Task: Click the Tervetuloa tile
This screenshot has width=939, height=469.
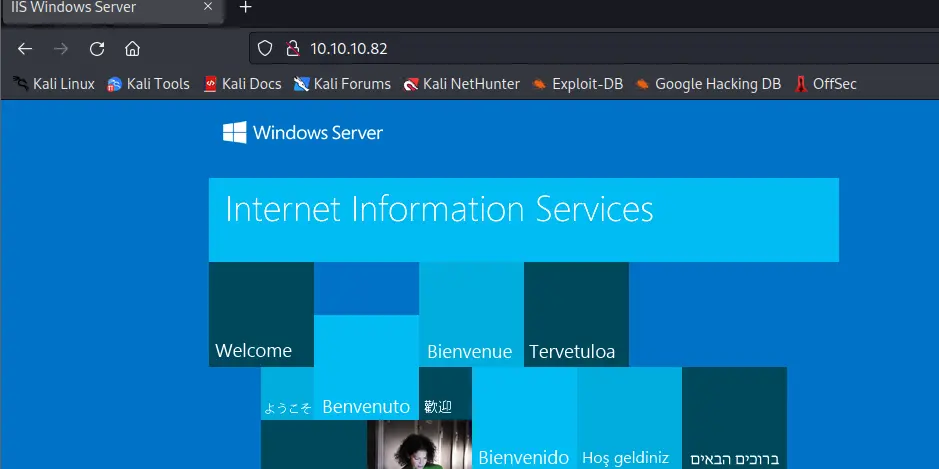Action: coord(576,314)
